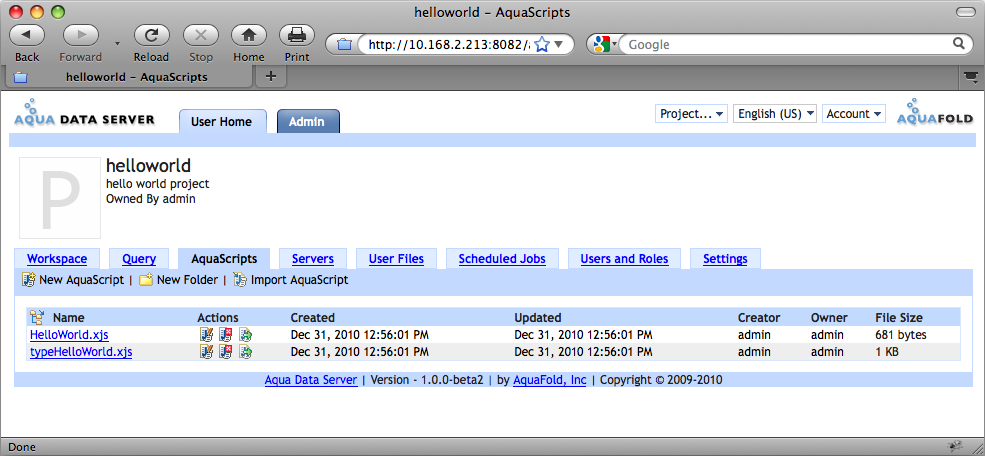This screenshot has width=985, height=456.
Task: Click export arrow icon for HelloWorld.xjs
Action: (246, 335)
